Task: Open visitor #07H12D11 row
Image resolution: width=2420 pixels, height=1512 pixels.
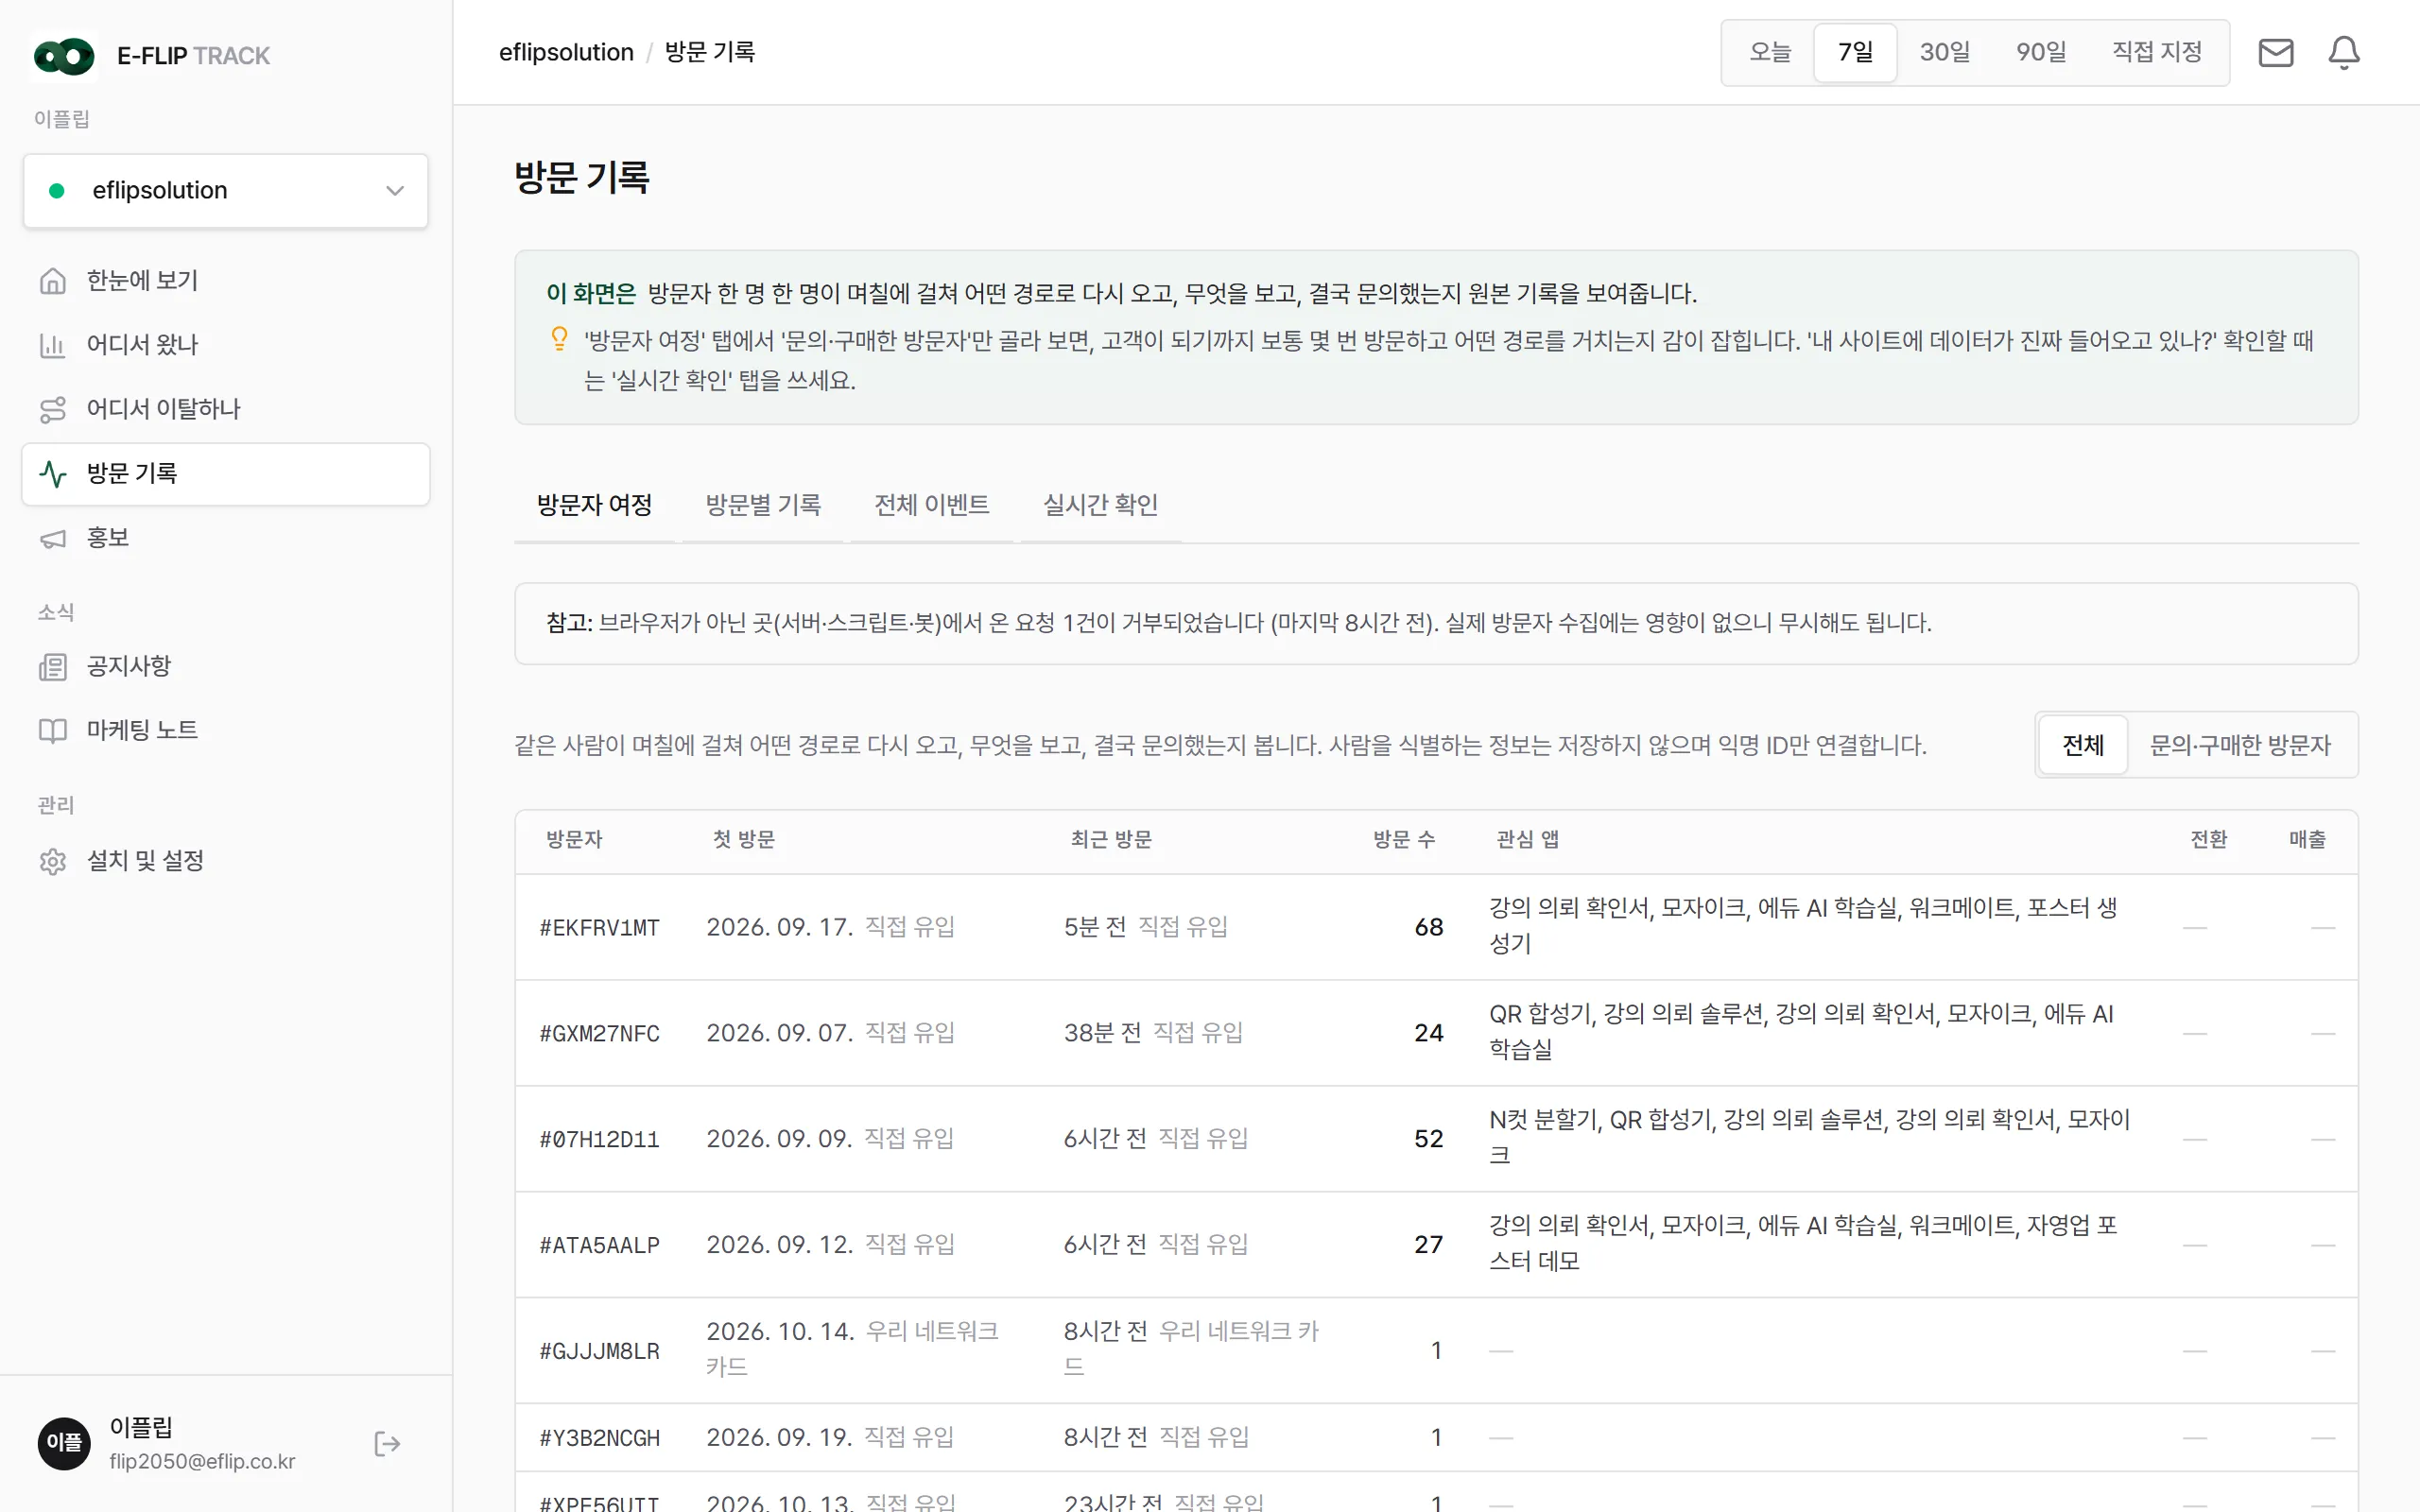Action: (1436, 1139)
